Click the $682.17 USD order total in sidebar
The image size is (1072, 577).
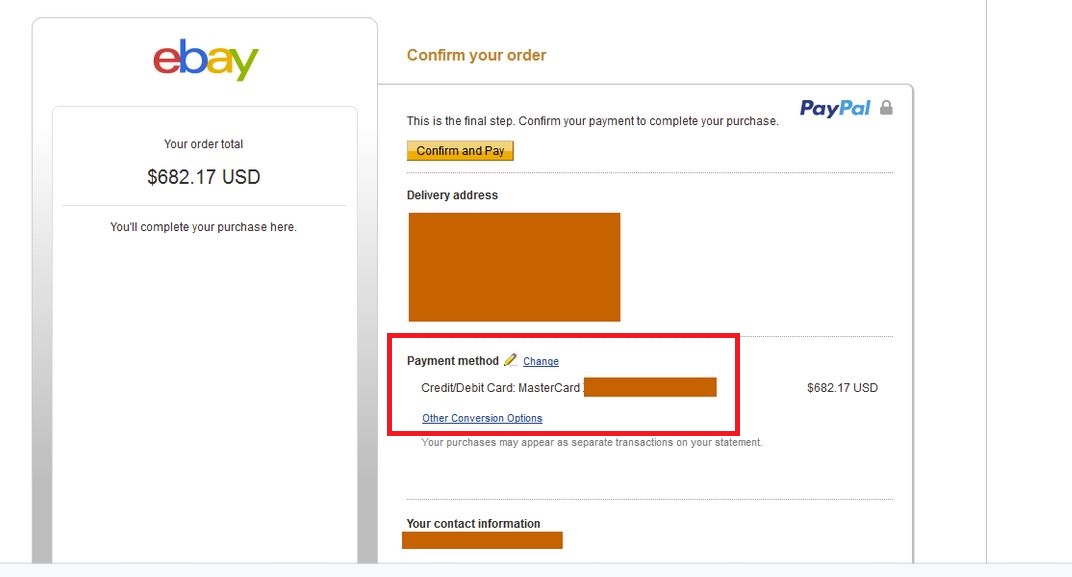tap(204, 177)
